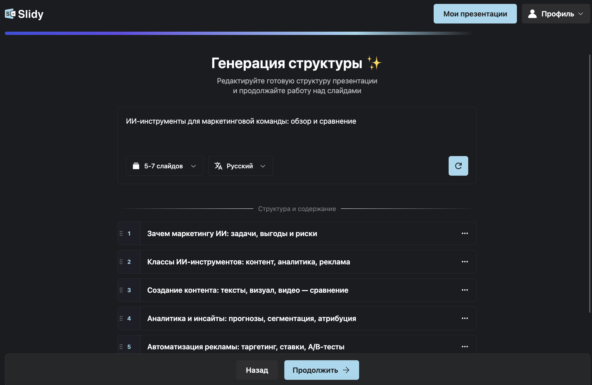Screen dimensions: 592x385
Task: Click slide number 1 label
Action: click(129, 234)
